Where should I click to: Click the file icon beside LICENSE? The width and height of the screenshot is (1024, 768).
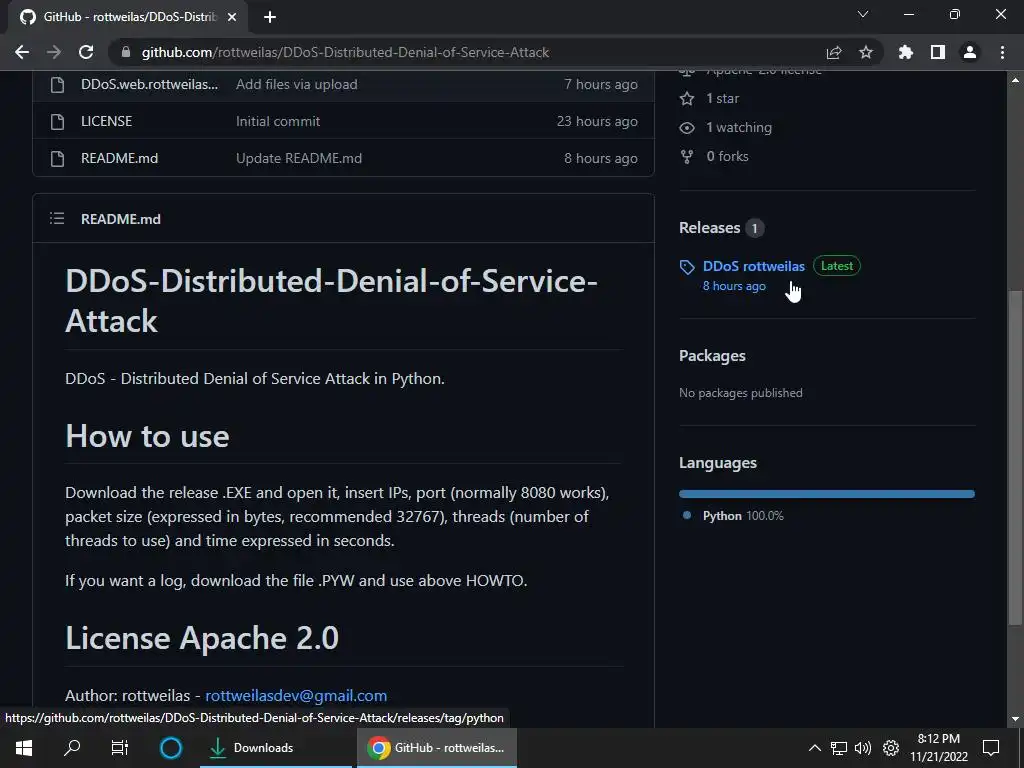click(57, 121)
